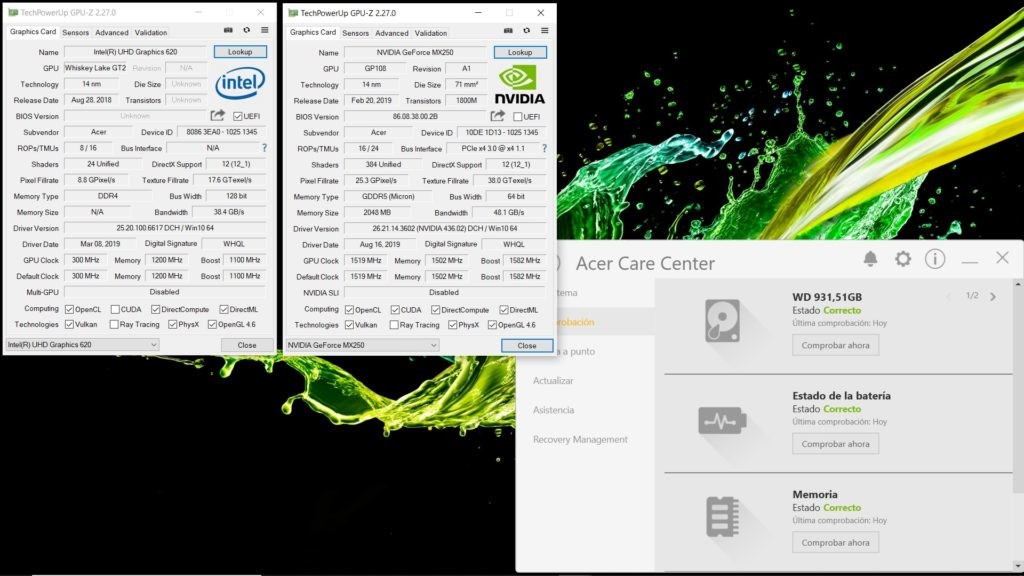Screen dimensions: 1024x576
Task: Click the BIOS share icon in Intel GPU-Z window
Action: 217,116
